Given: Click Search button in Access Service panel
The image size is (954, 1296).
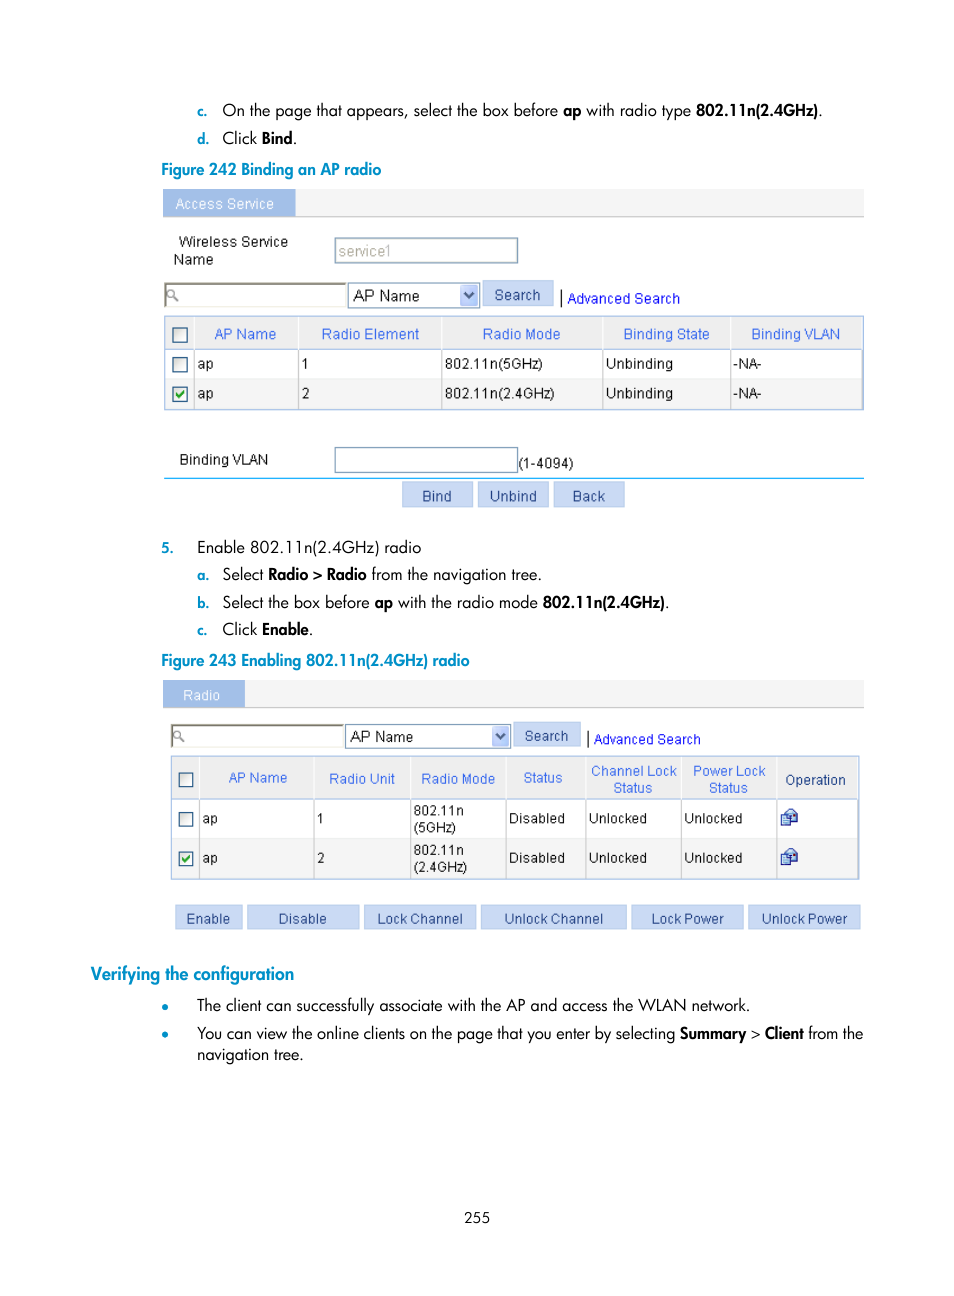Looking at the screenshot, I should [x=518, y=294].
